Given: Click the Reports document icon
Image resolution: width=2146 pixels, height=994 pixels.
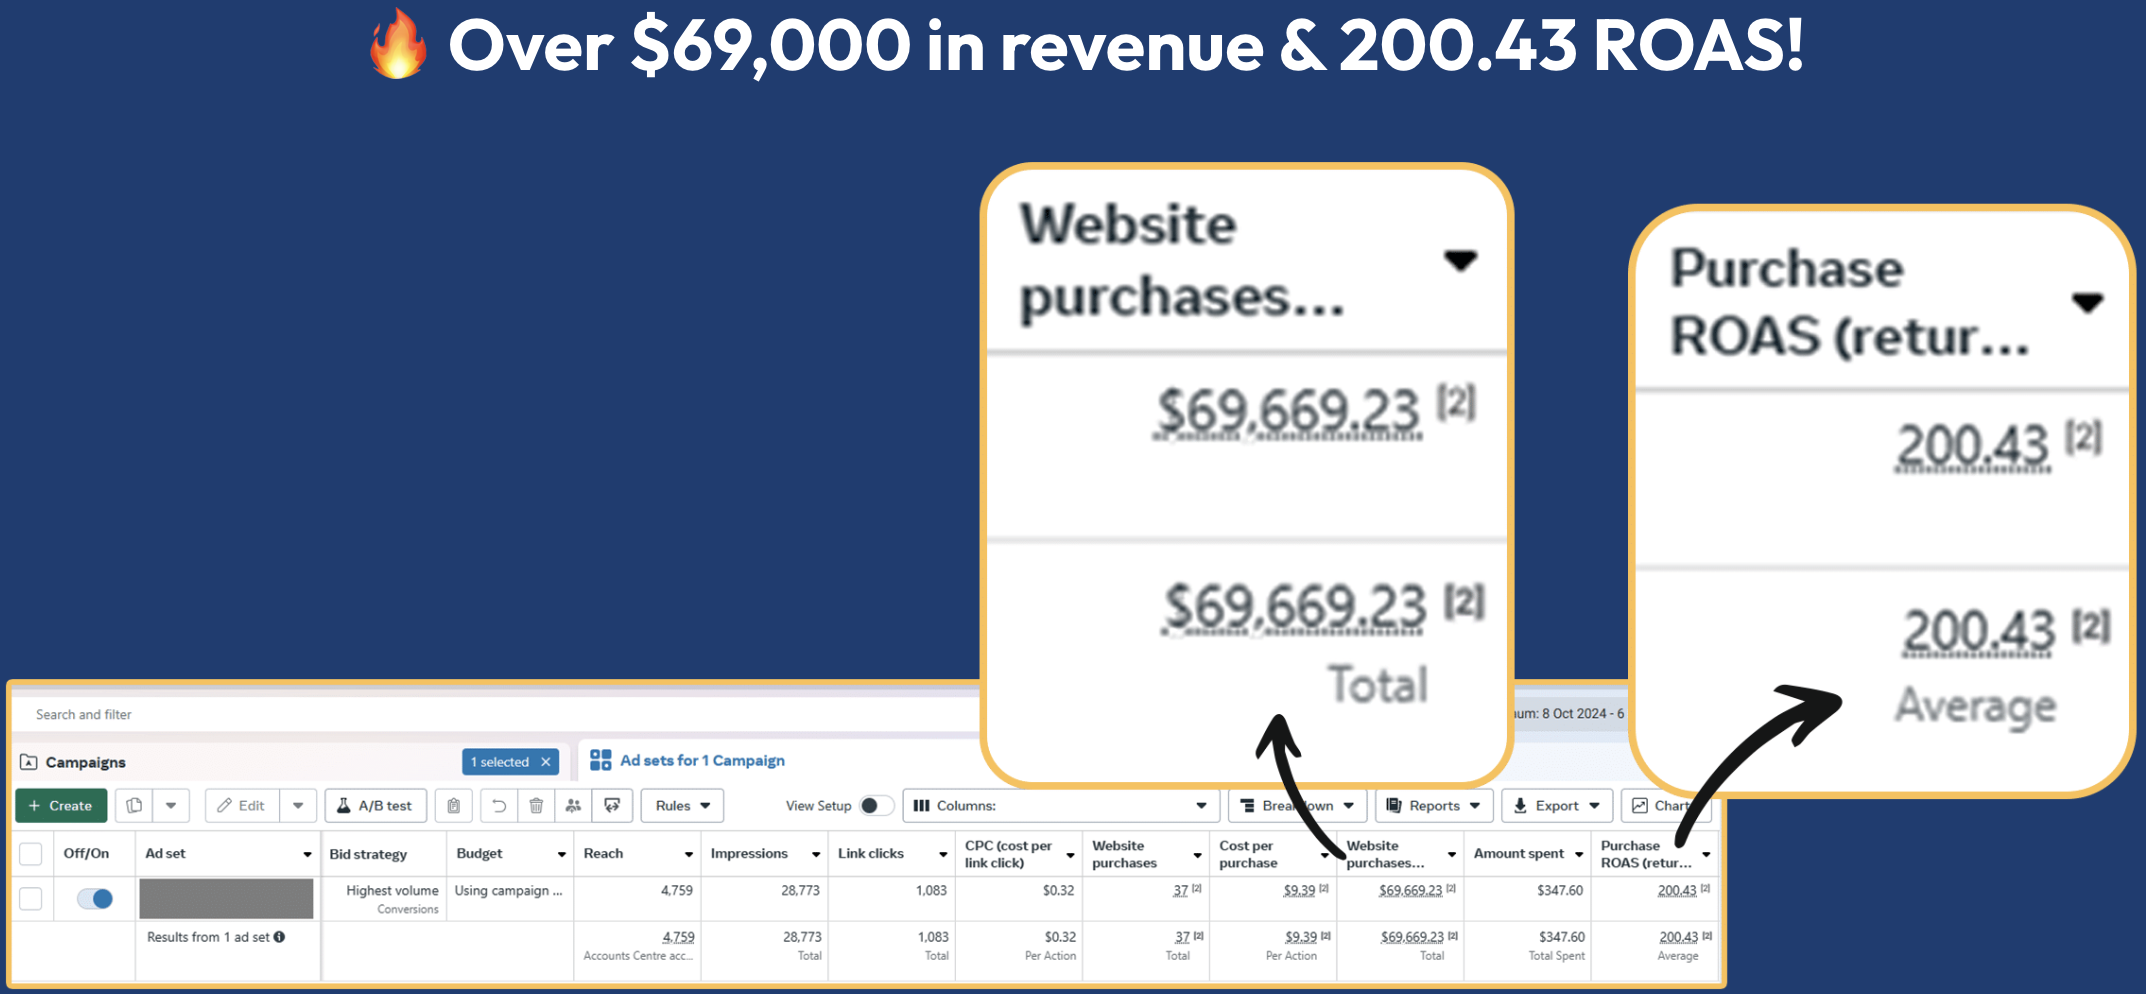Looking at the screenshot, I should (1394, 806).
